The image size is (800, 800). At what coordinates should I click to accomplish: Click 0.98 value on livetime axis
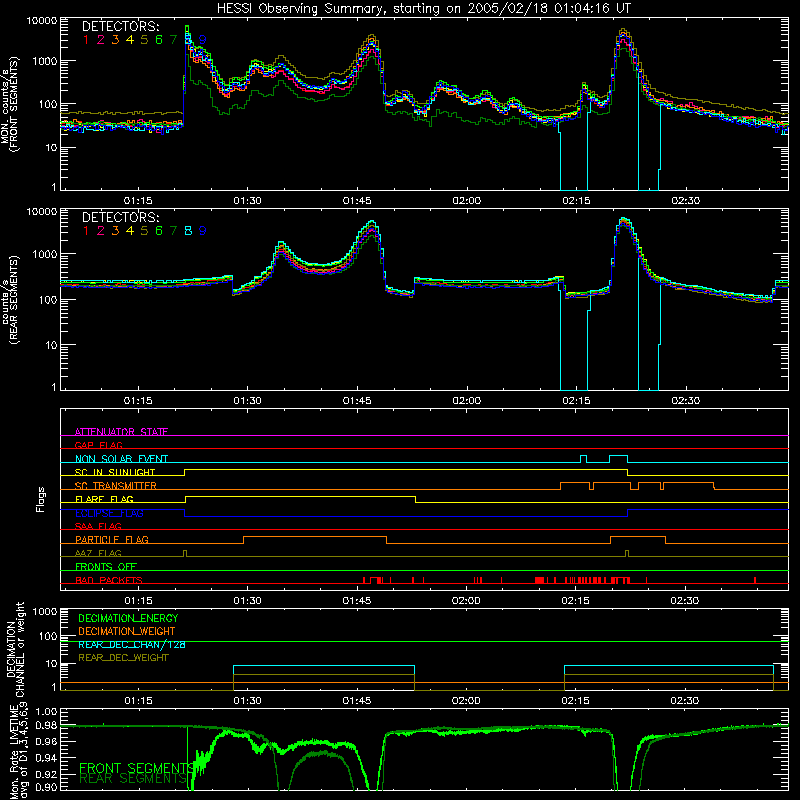tap(47, 727)
